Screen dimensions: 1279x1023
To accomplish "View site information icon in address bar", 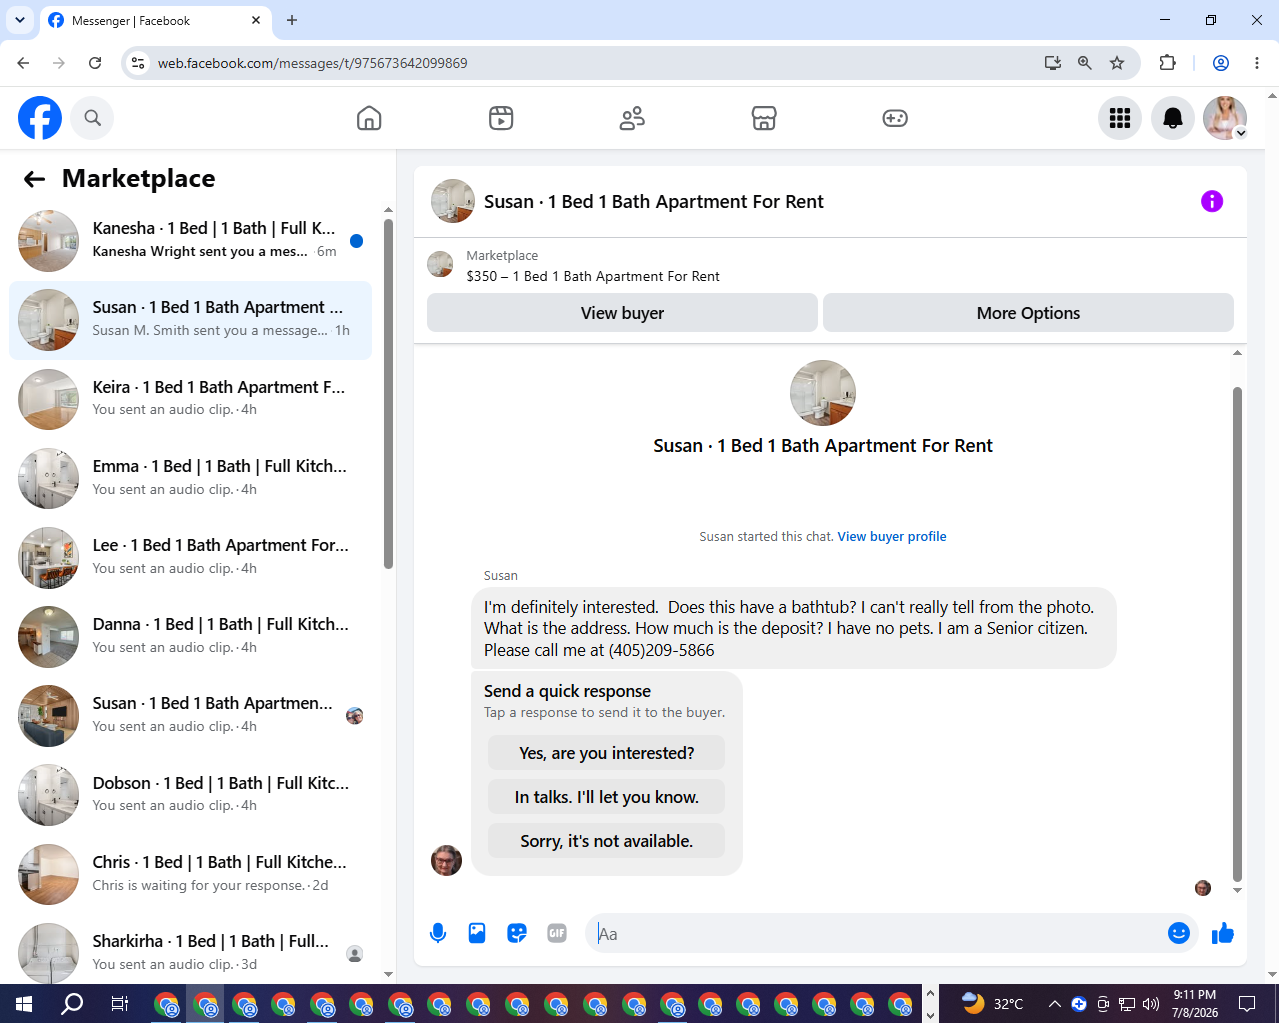I will (138, 63).
